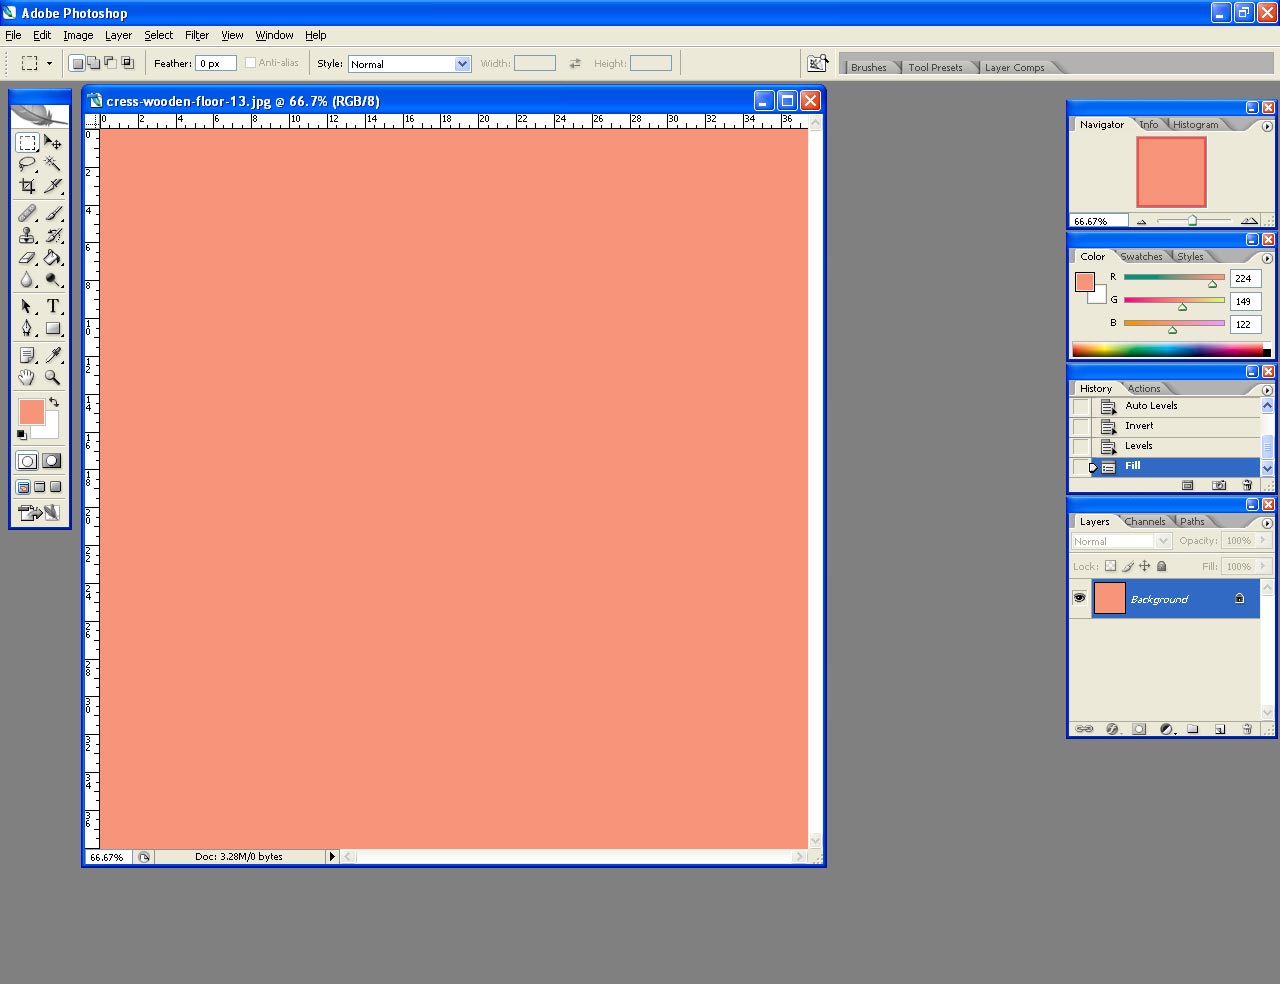Hide the Background layer eye icon
Viewport: 1280px width, 984px height.
pos(1079,598)
